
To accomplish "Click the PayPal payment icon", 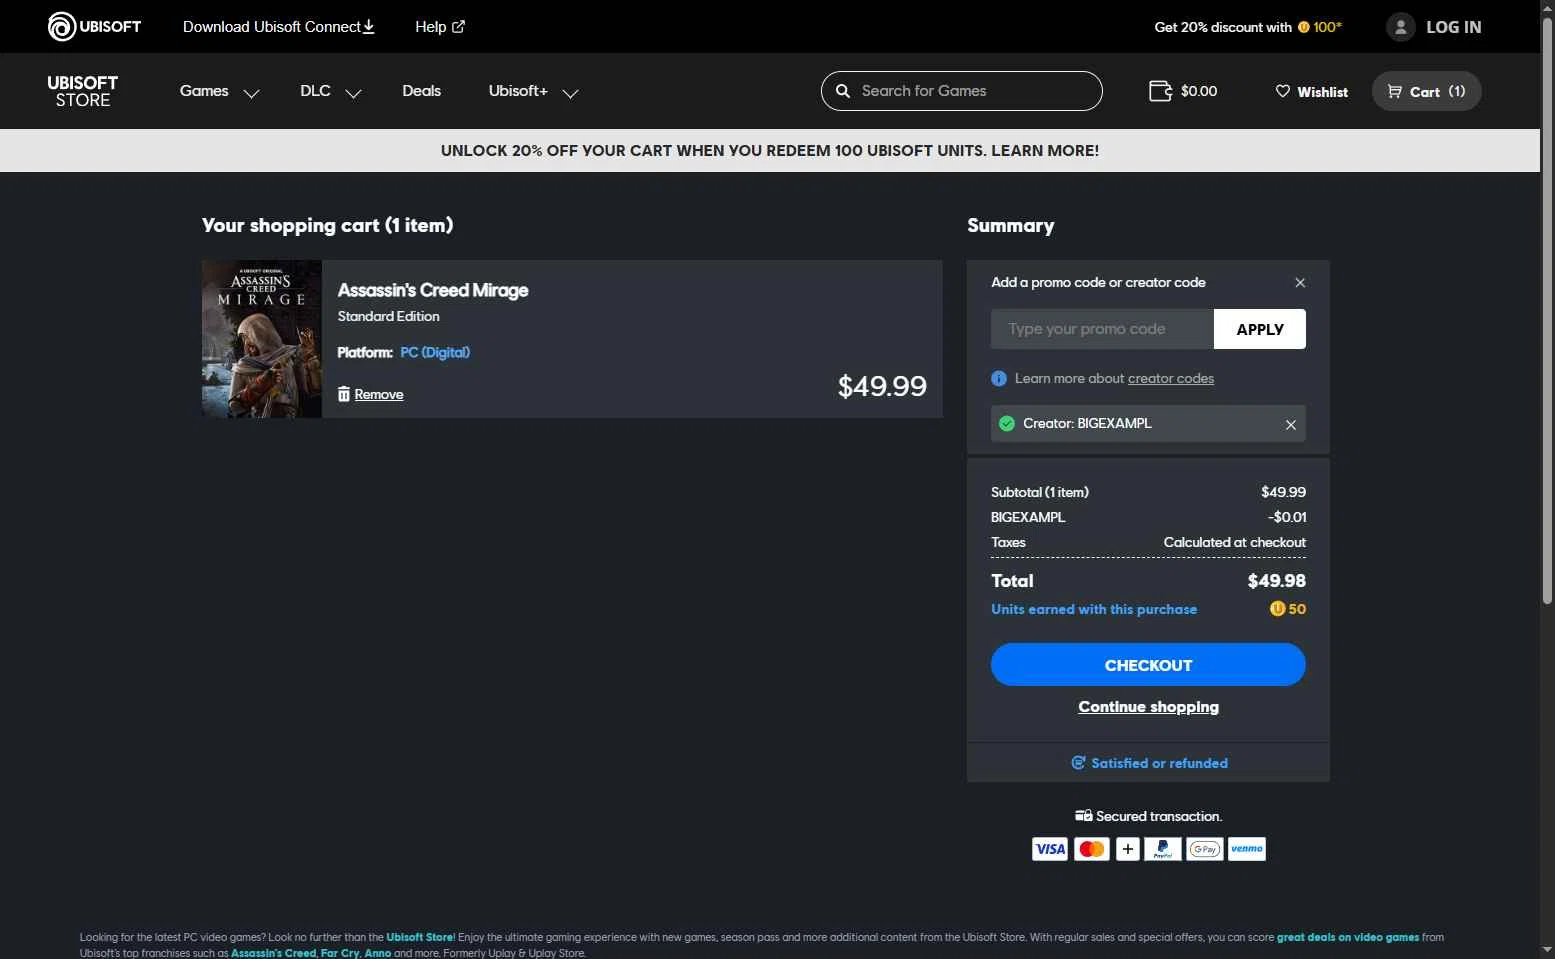I will click(1163, 849).
